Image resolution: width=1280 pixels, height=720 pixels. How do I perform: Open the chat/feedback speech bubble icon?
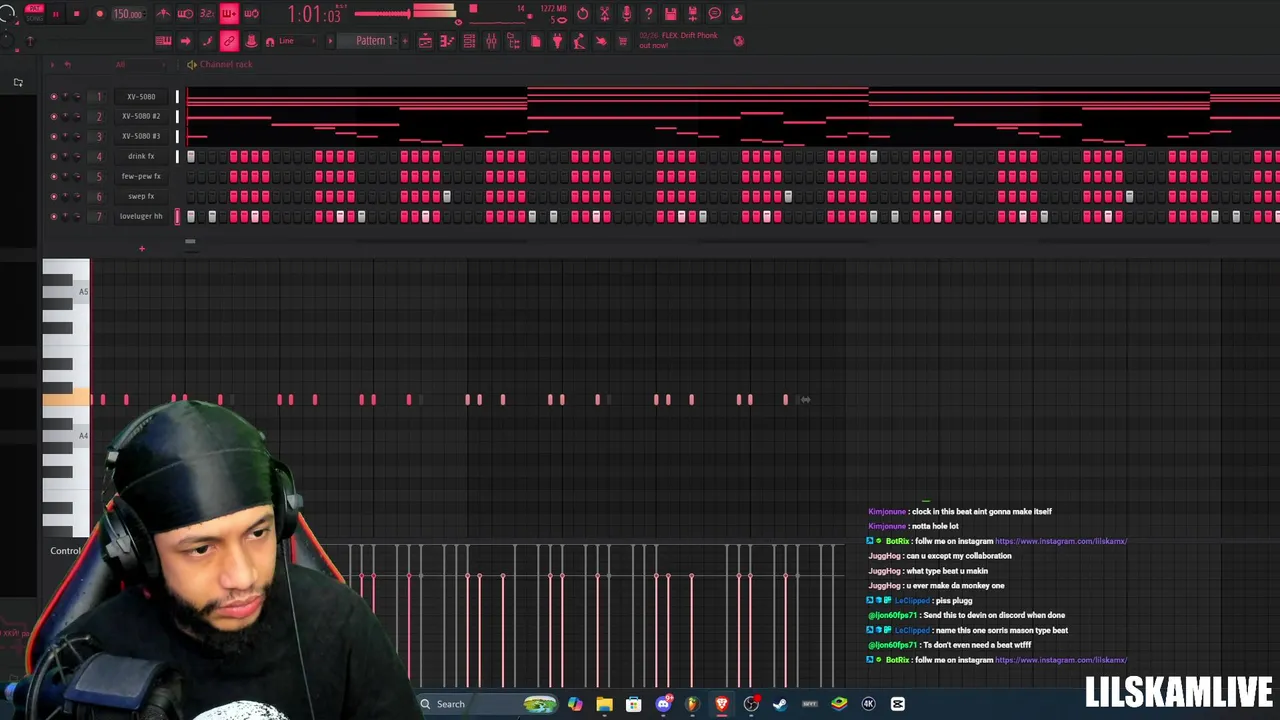coord(714,14)
